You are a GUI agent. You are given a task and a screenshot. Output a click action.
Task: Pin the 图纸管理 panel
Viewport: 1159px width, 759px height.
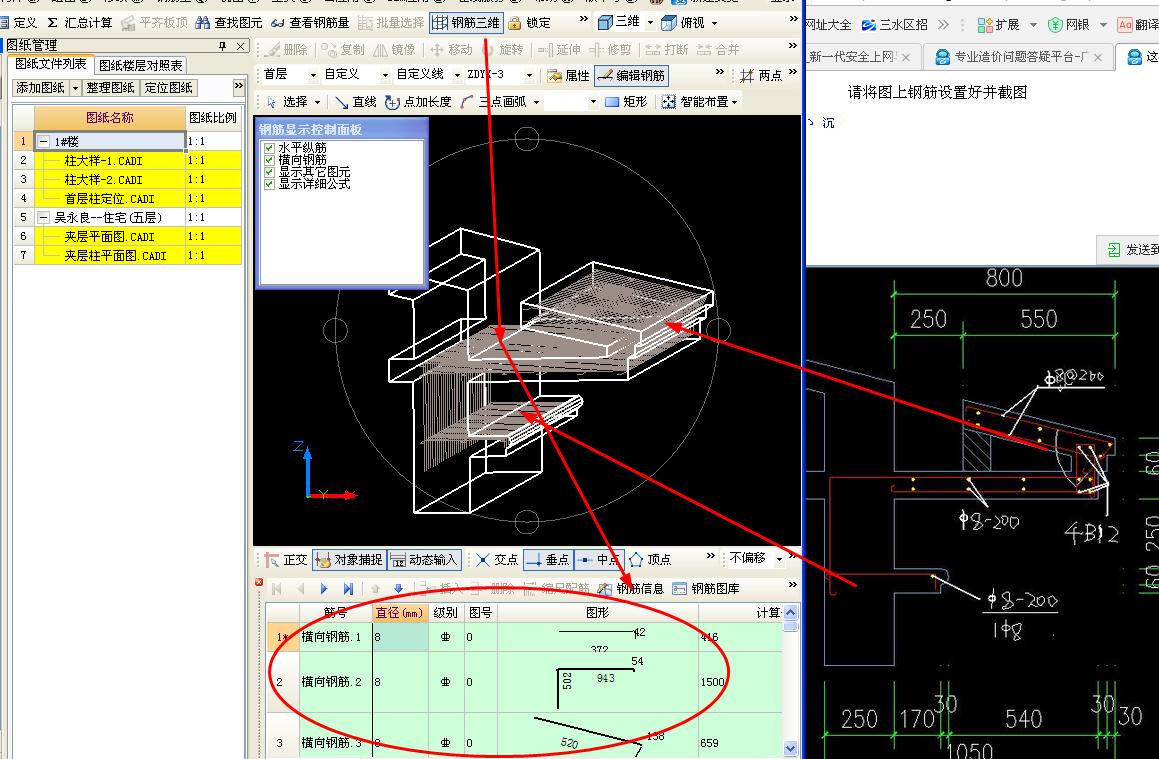point(222,46)
